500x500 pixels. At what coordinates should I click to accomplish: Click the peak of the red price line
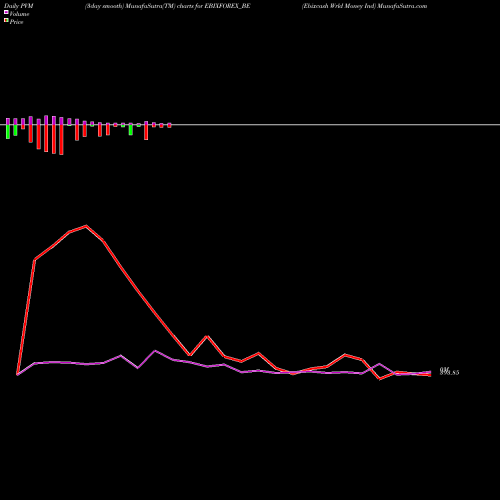click(86, 226)
